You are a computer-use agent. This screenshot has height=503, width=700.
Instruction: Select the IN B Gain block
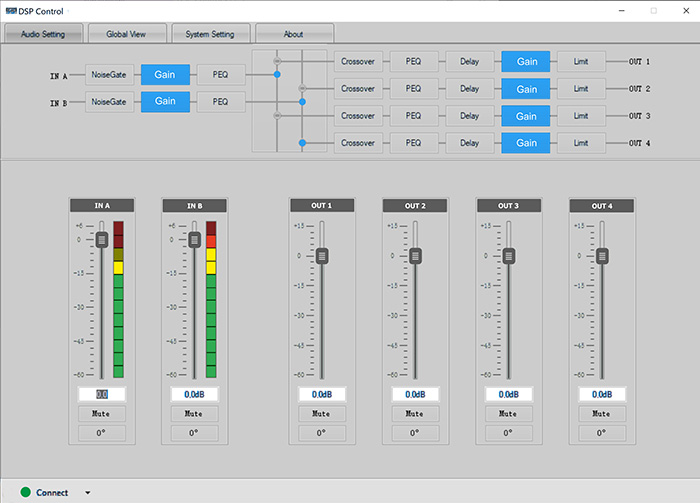165,102
